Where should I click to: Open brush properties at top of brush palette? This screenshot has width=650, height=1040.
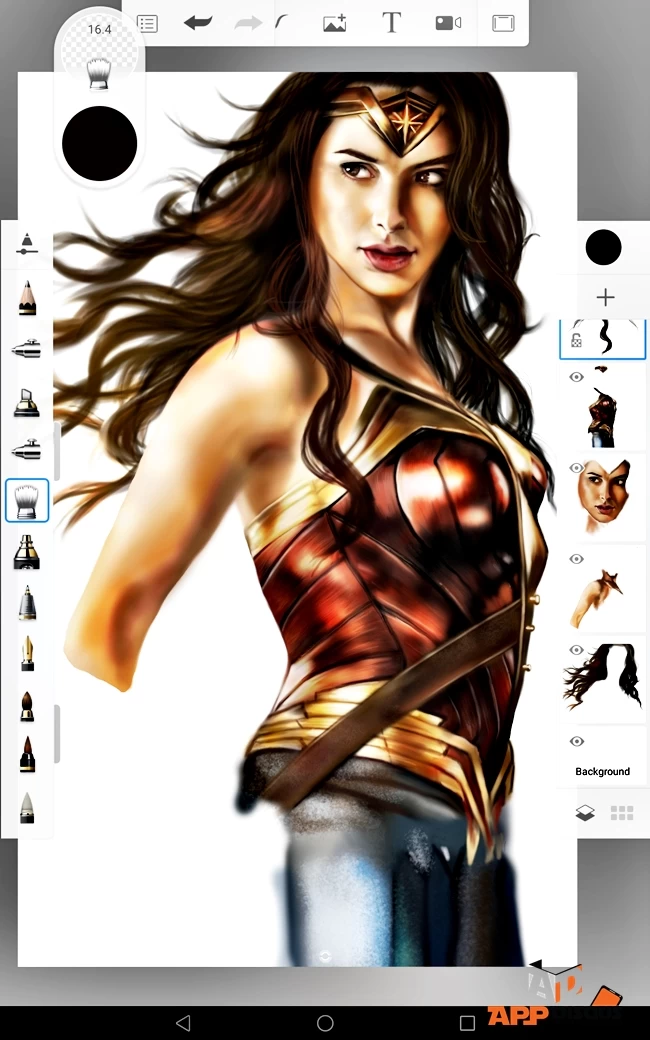click(27, 244)
